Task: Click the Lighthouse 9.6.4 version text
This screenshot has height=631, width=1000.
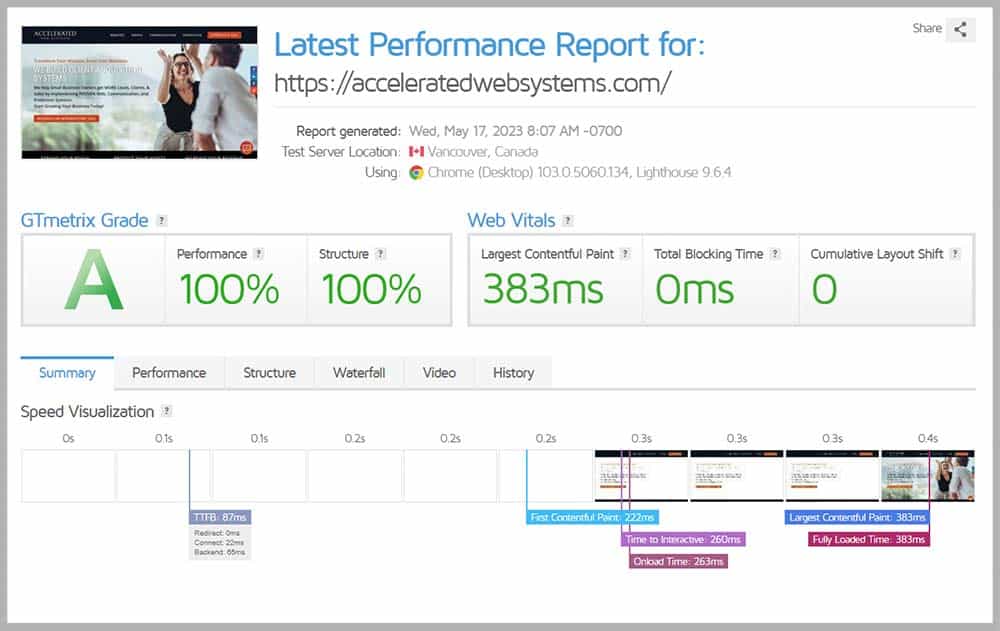Action: (x=684, y=172)
